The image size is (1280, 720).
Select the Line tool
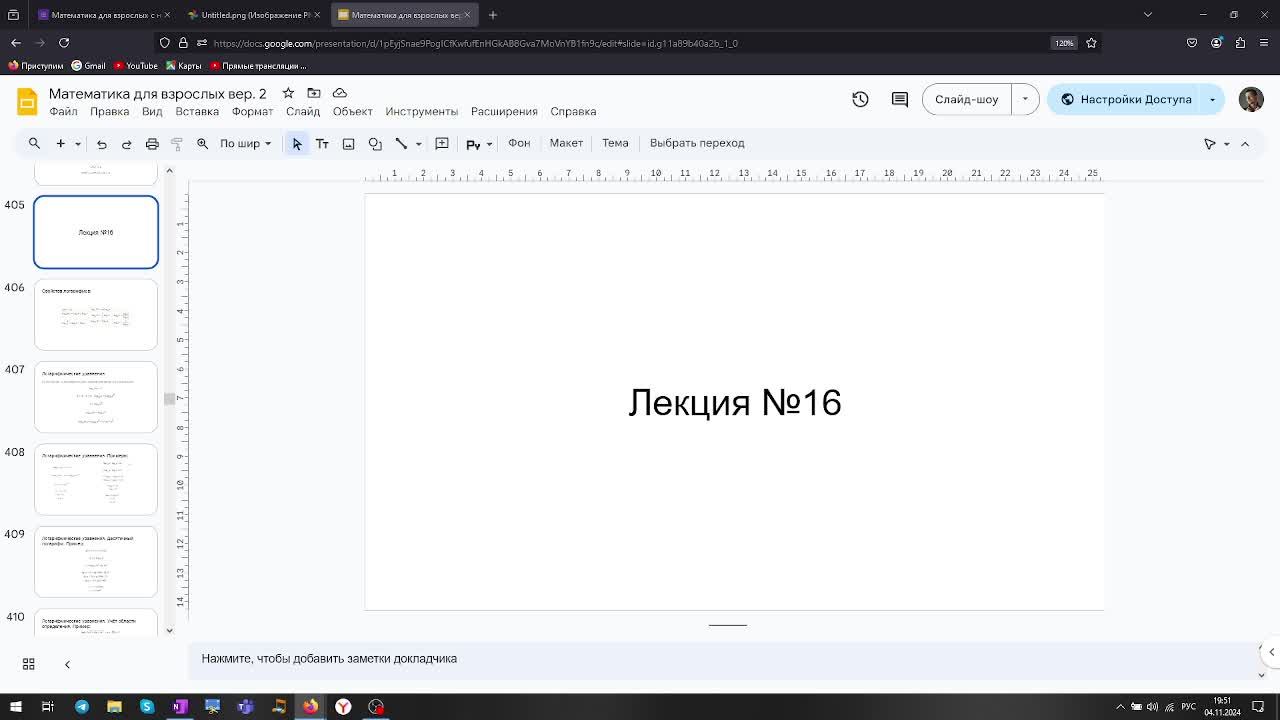coord(401,143)
